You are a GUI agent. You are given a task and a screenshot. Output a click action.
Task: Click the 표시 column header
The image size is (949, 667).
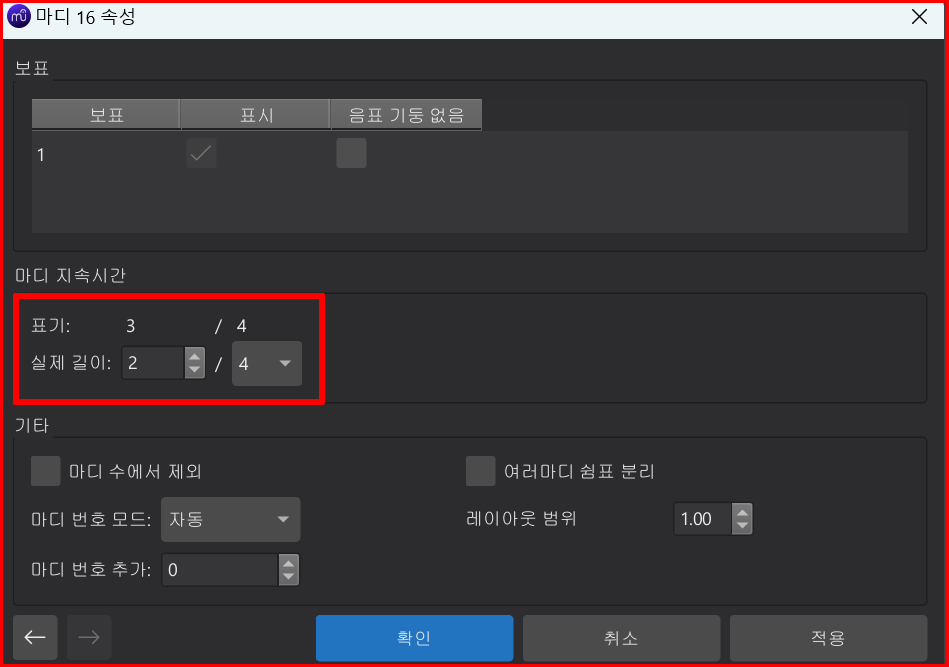[256, 114]
